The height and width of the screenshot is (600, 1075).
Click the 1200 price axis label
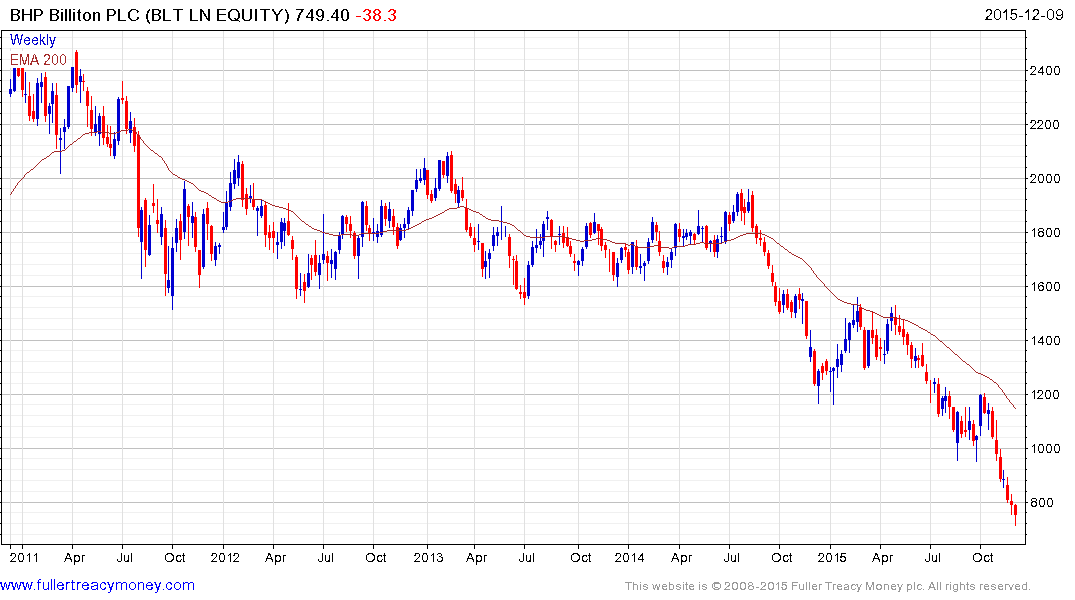point(1045,395)
